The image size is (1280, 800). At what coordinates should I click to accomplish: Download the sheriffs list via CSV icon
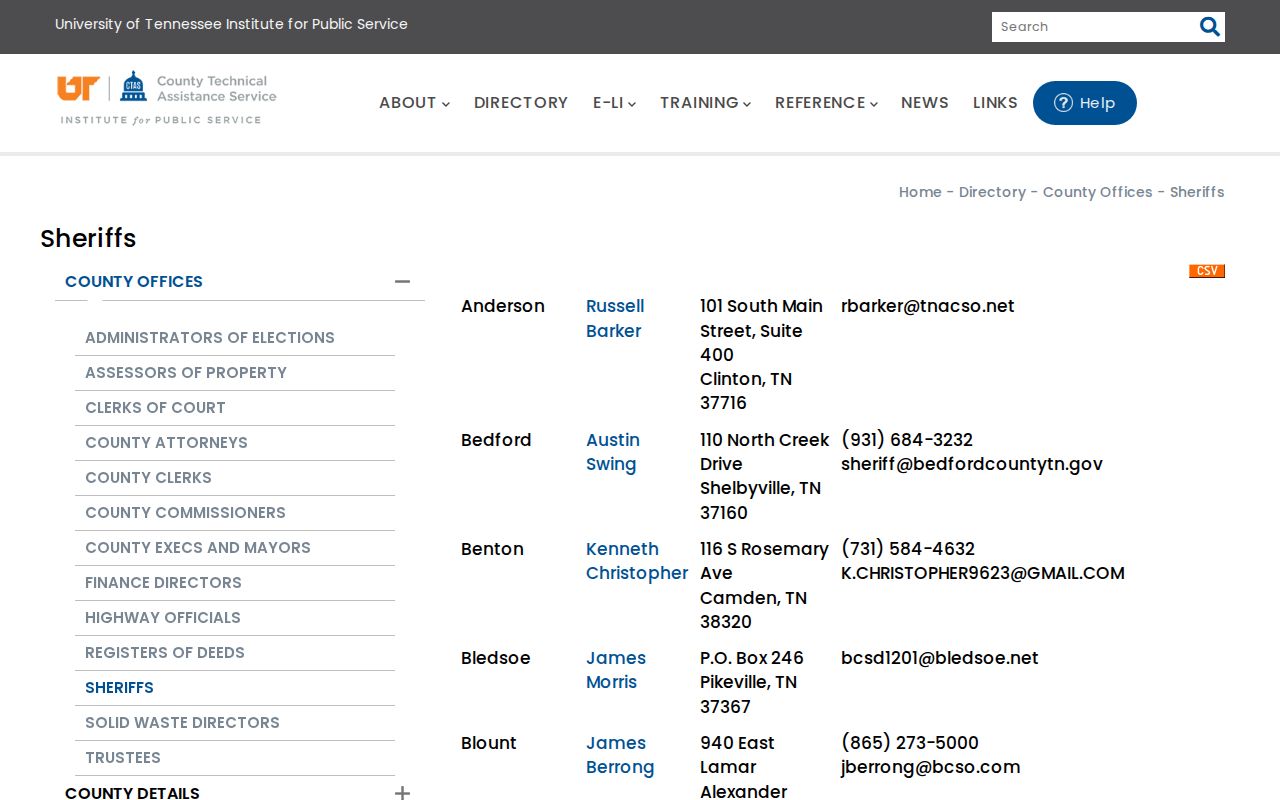tap(1206, 271)
